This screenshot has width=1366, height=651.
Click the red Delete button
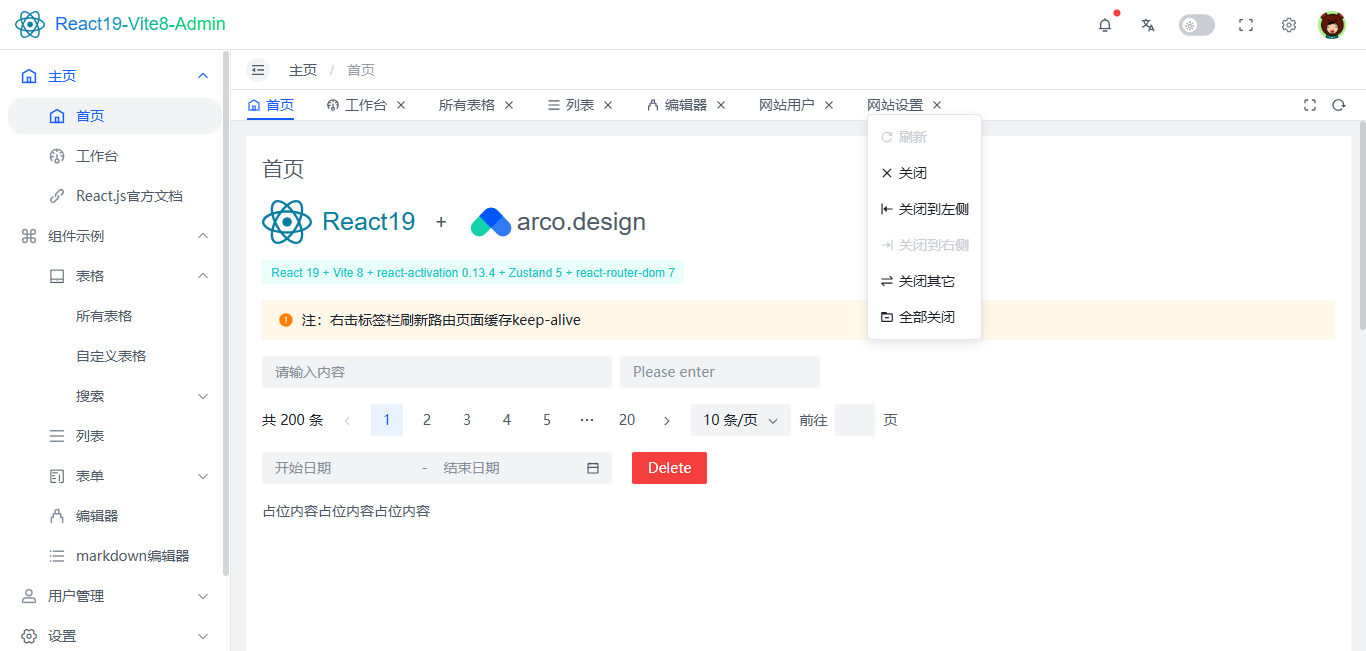[x=669, y=468]
